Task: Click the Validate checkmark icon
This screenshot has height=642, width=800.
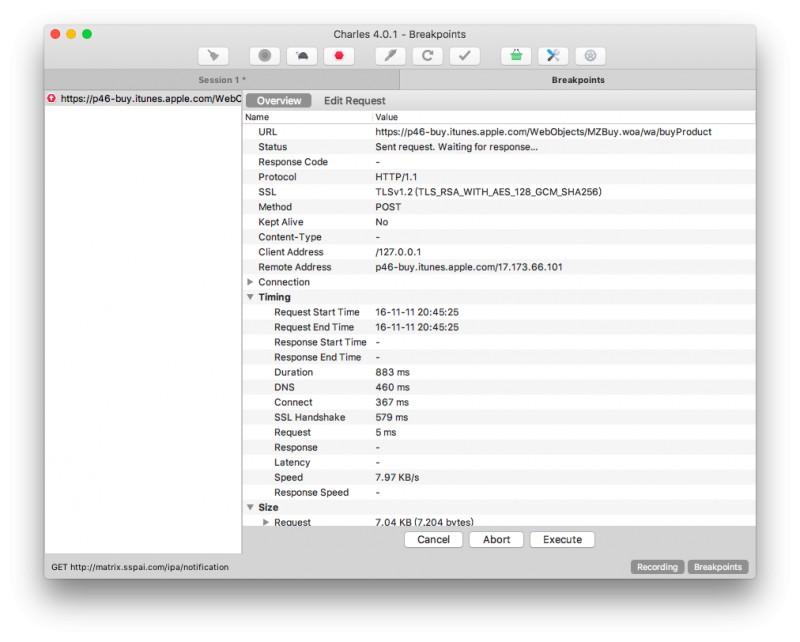Action: click(464, 56)
